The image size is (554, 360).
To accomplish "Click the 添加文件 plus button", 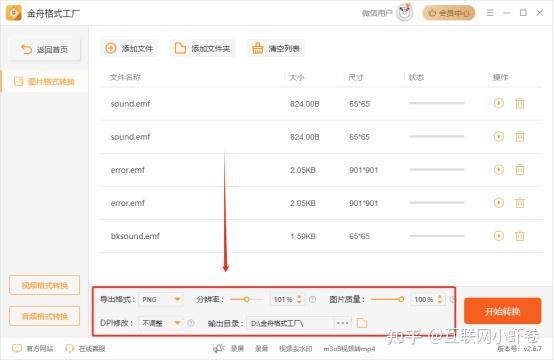I will click(129, 48).
